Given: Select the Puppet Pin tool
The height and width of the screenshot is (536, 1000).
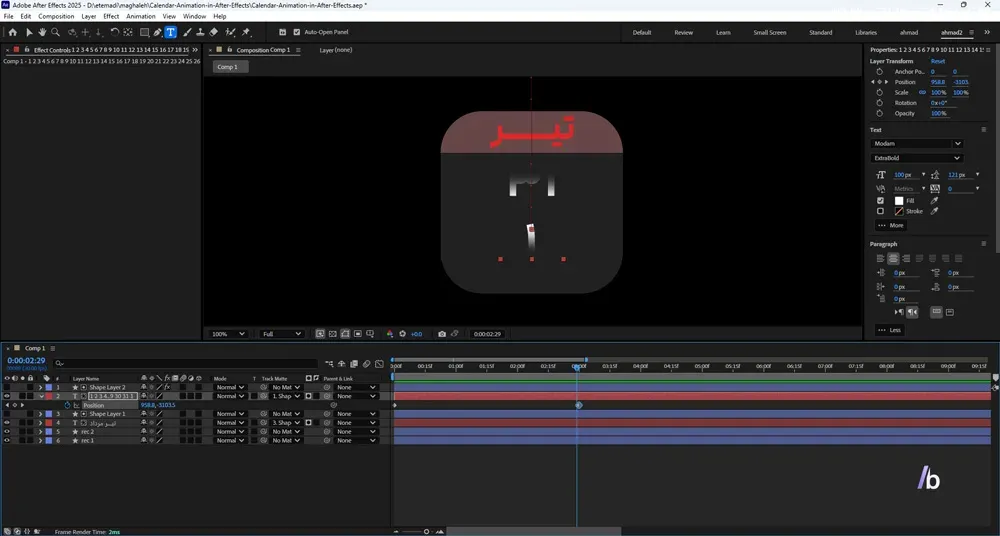Looking at the screenshot, I should point(246,32).
